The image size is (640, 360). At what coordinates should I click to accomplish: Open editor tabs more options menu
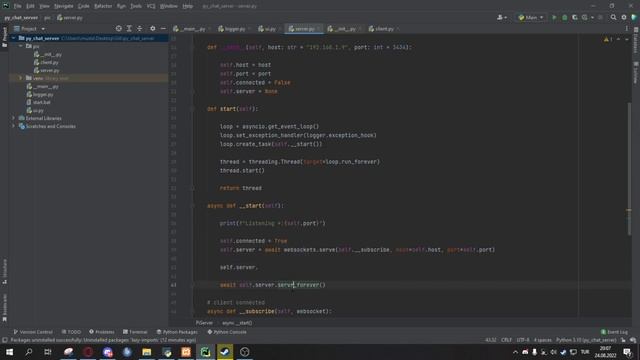tap(627, 29)
